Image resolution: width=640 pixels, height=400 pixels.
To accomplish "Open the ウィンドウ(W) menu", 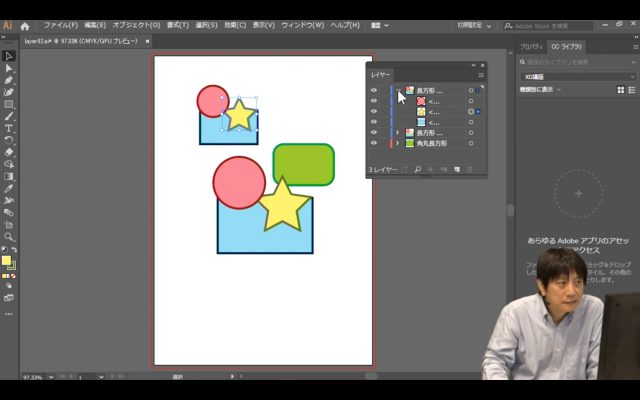I will tap(302, 25).
